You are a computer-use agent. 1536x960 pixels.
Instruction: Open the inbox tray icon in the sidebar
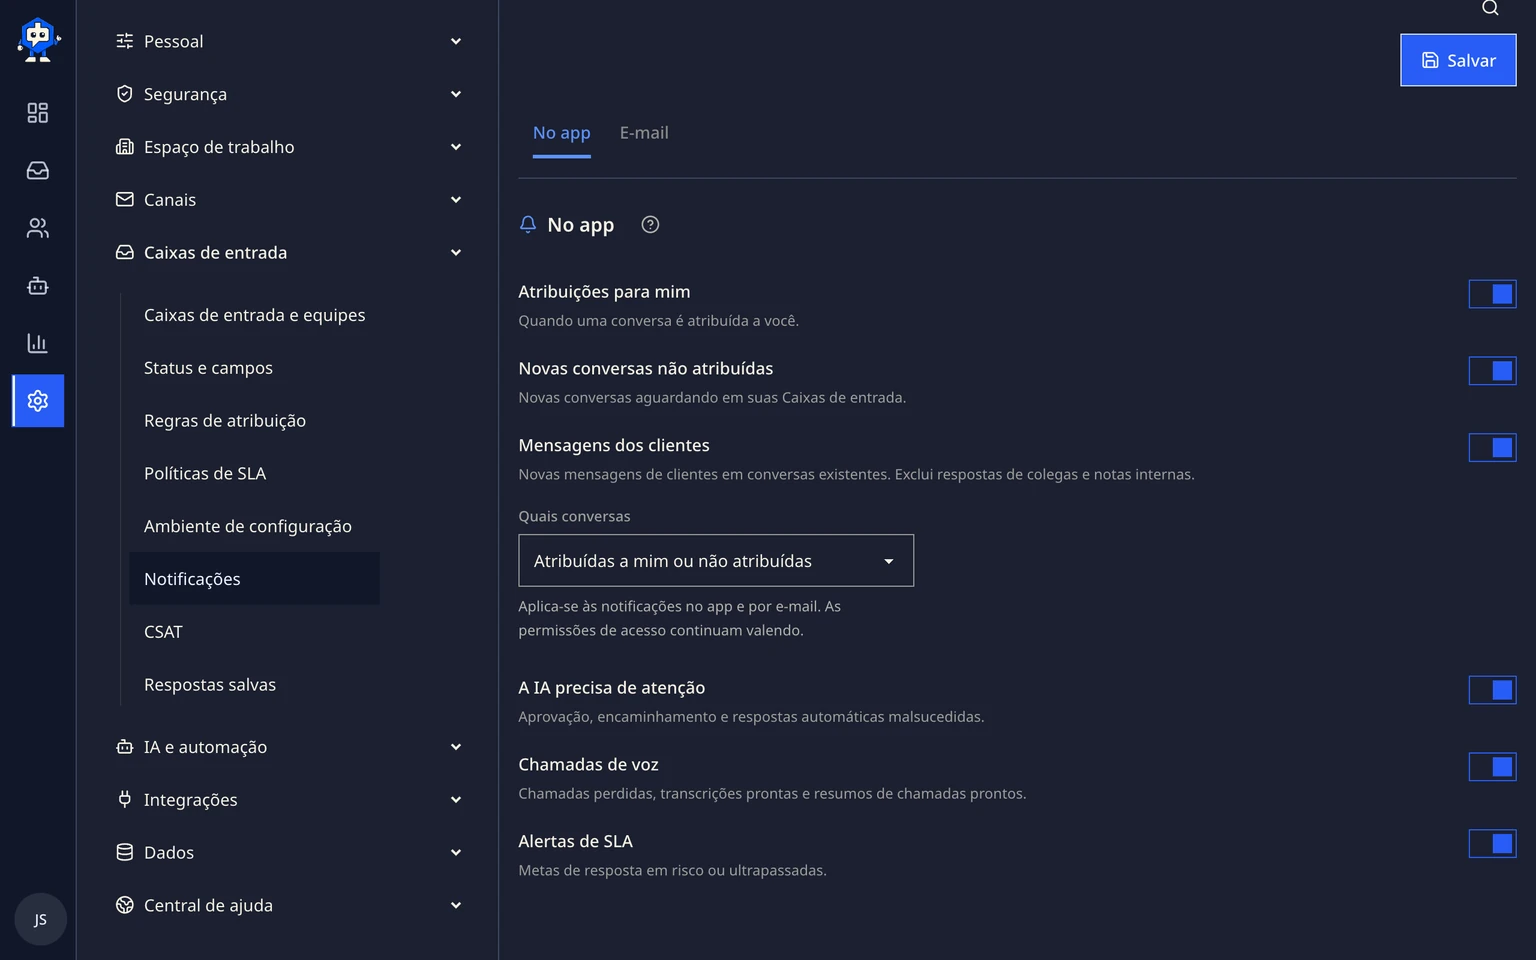click(38, 171)
